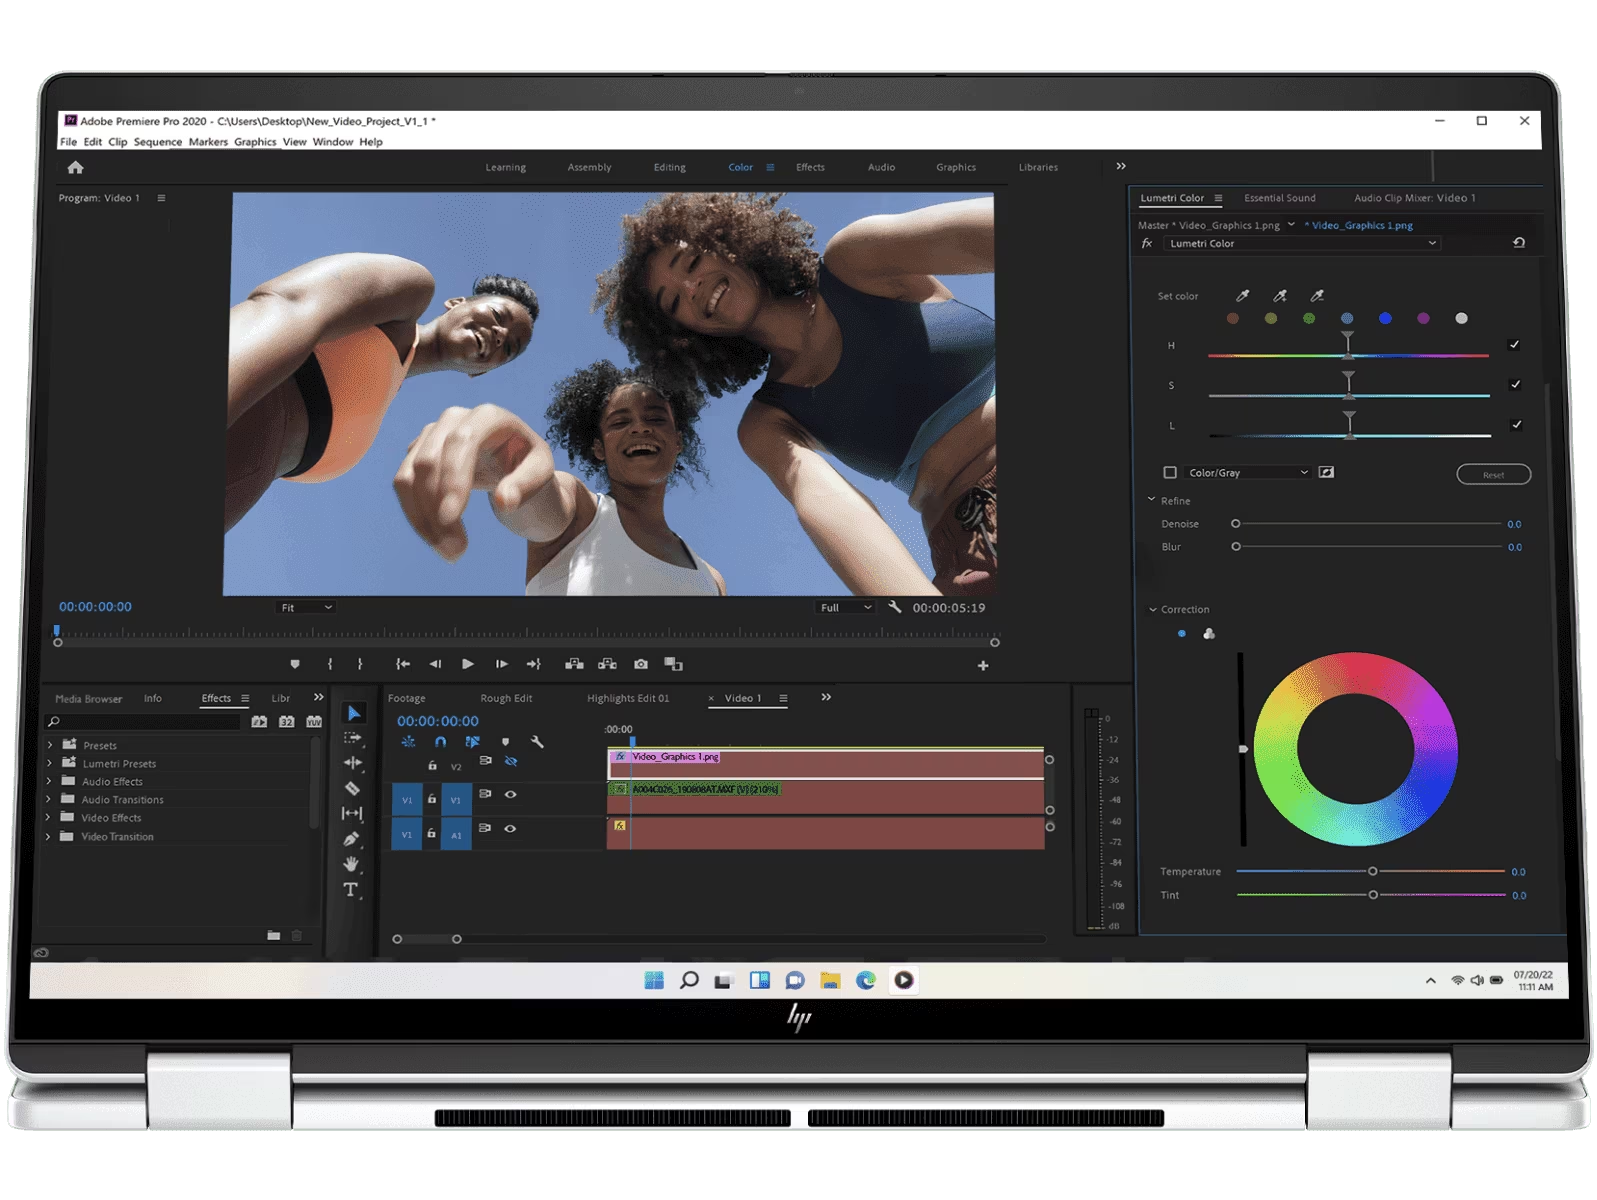1597x1200 pixels.
Task: Click the Lift button in Program monitor
Action: pos(574,664)
